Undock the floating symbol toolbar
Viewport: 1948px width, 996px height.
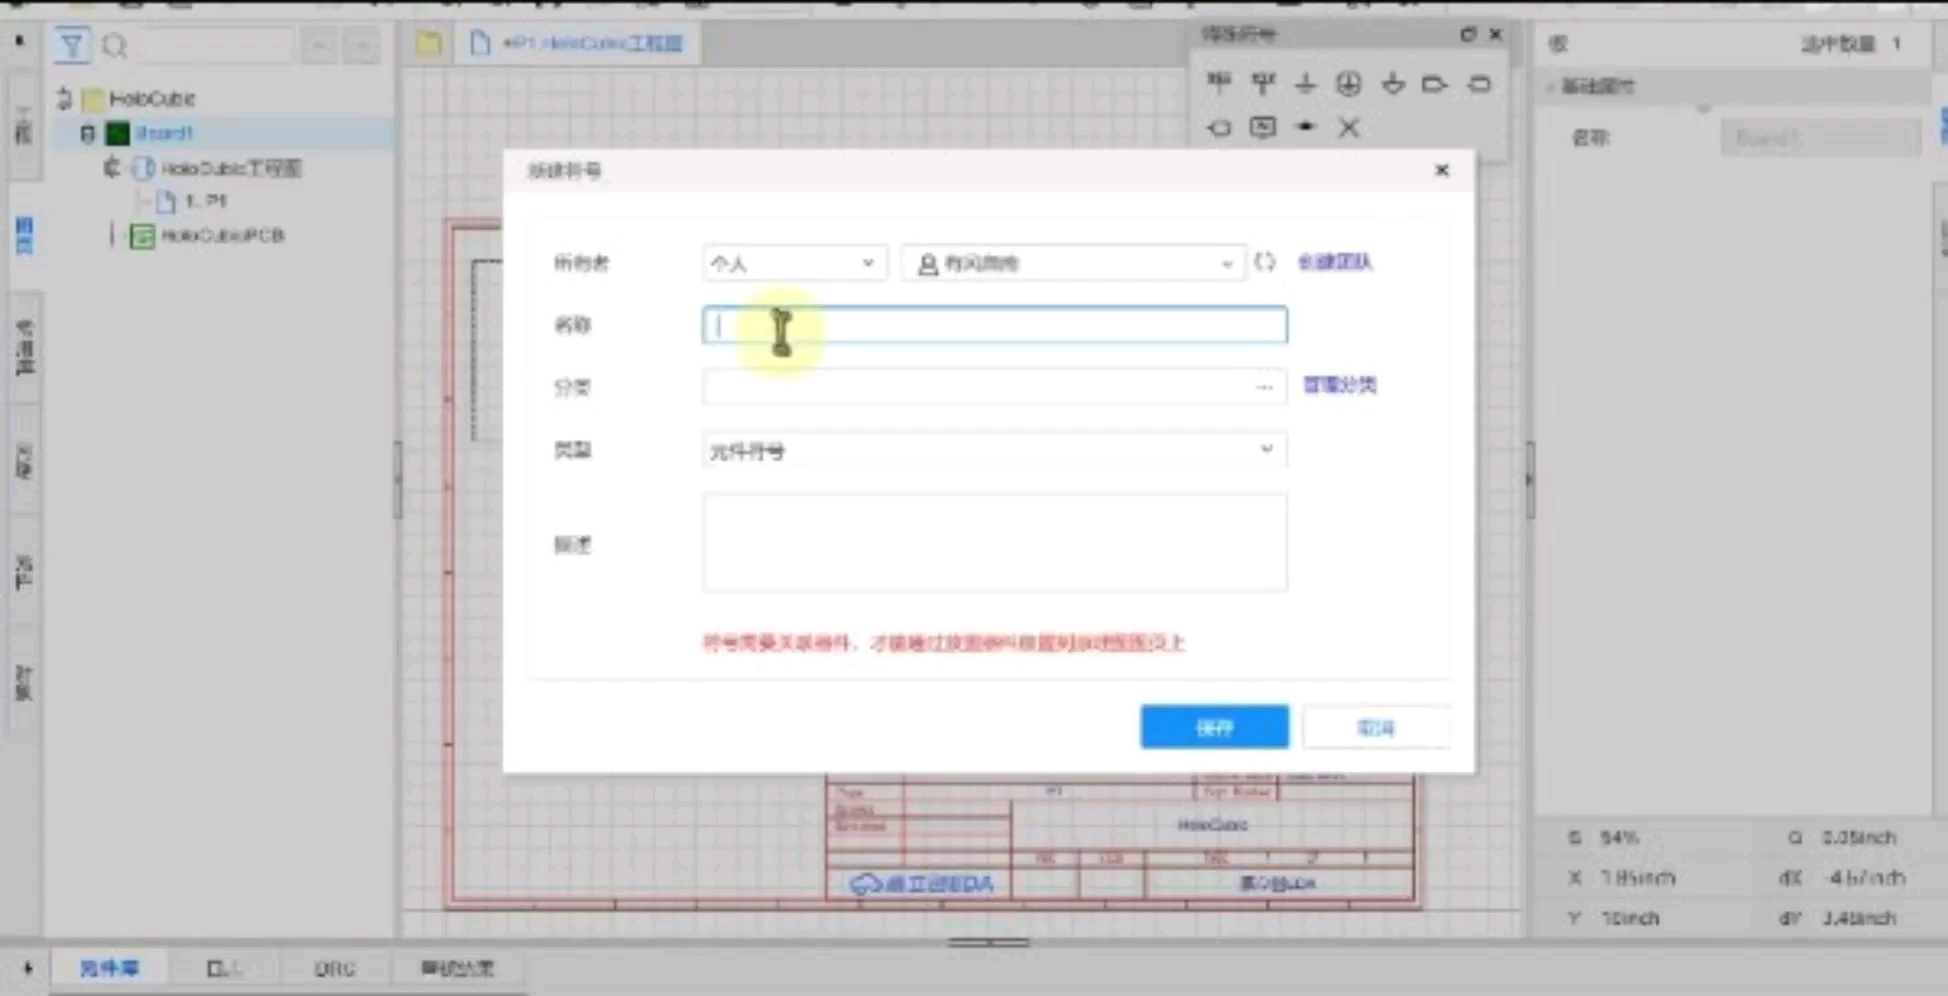click(x=1468, y=34)
